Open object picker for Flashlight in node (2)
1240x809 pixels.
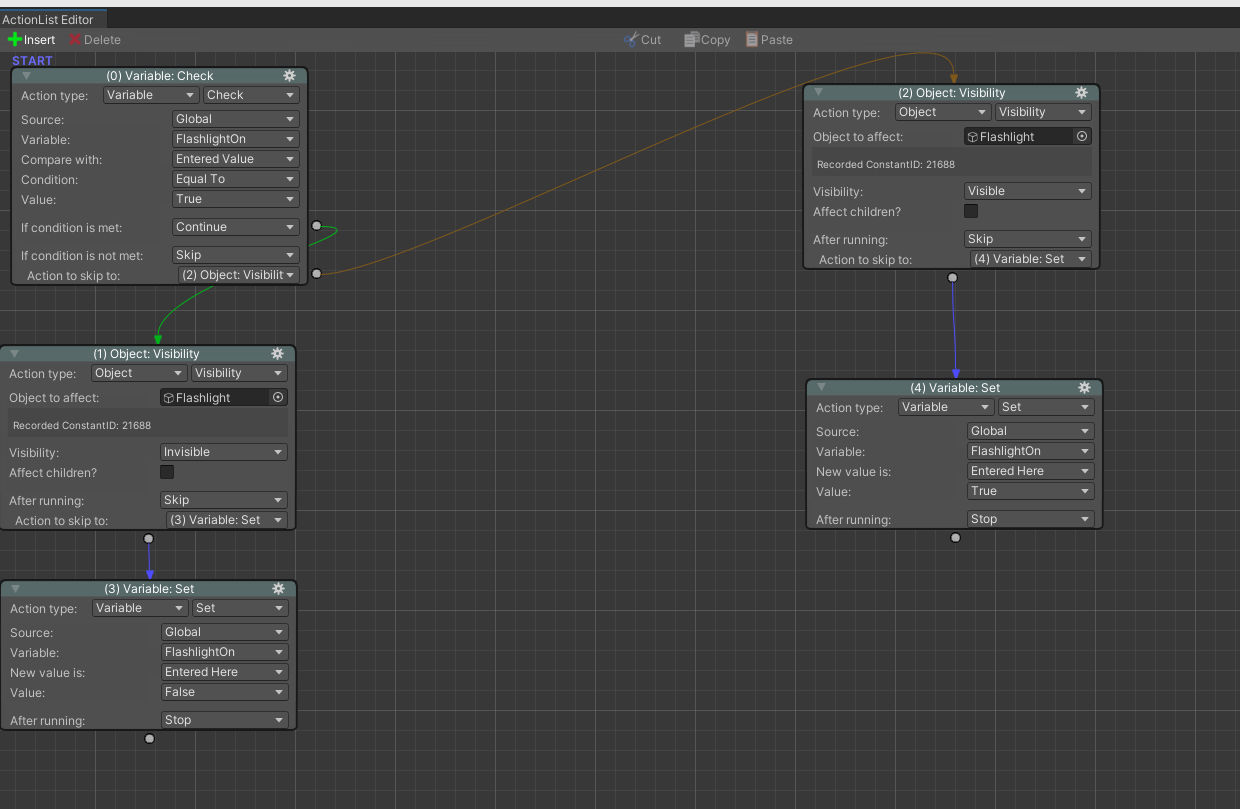point(1082,137)
